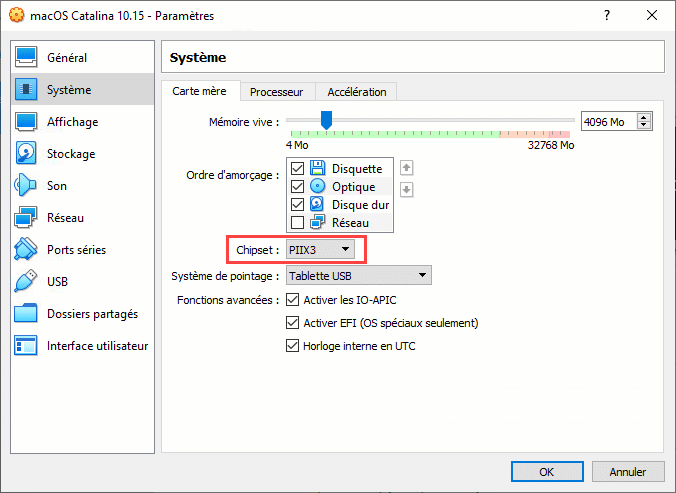Close the Paramètres dialog window

[652, 15]
